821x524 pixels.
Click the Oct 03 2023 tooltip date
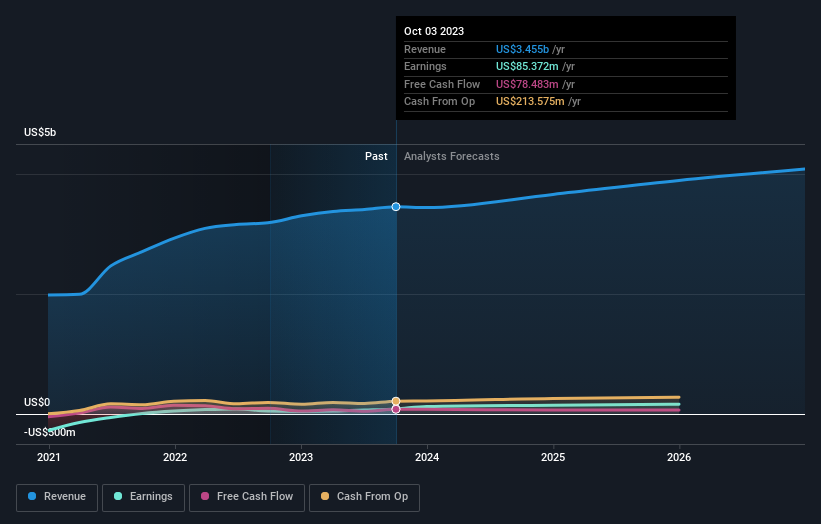(x=434, y=31)
